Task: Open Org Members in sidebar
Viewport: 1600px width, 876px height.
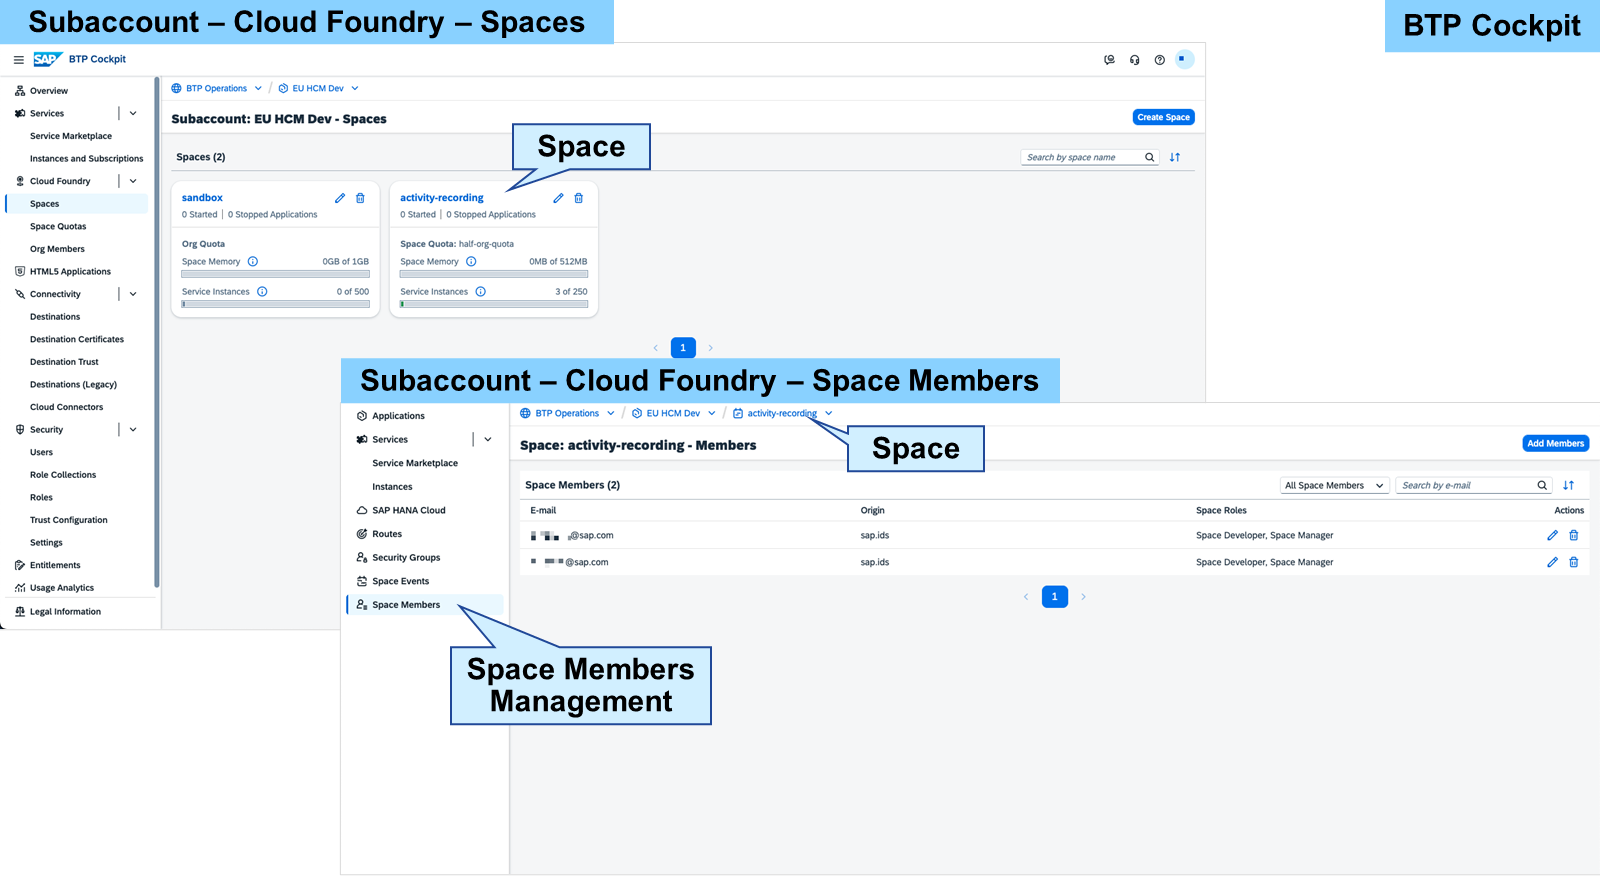Action: (57, 249)
